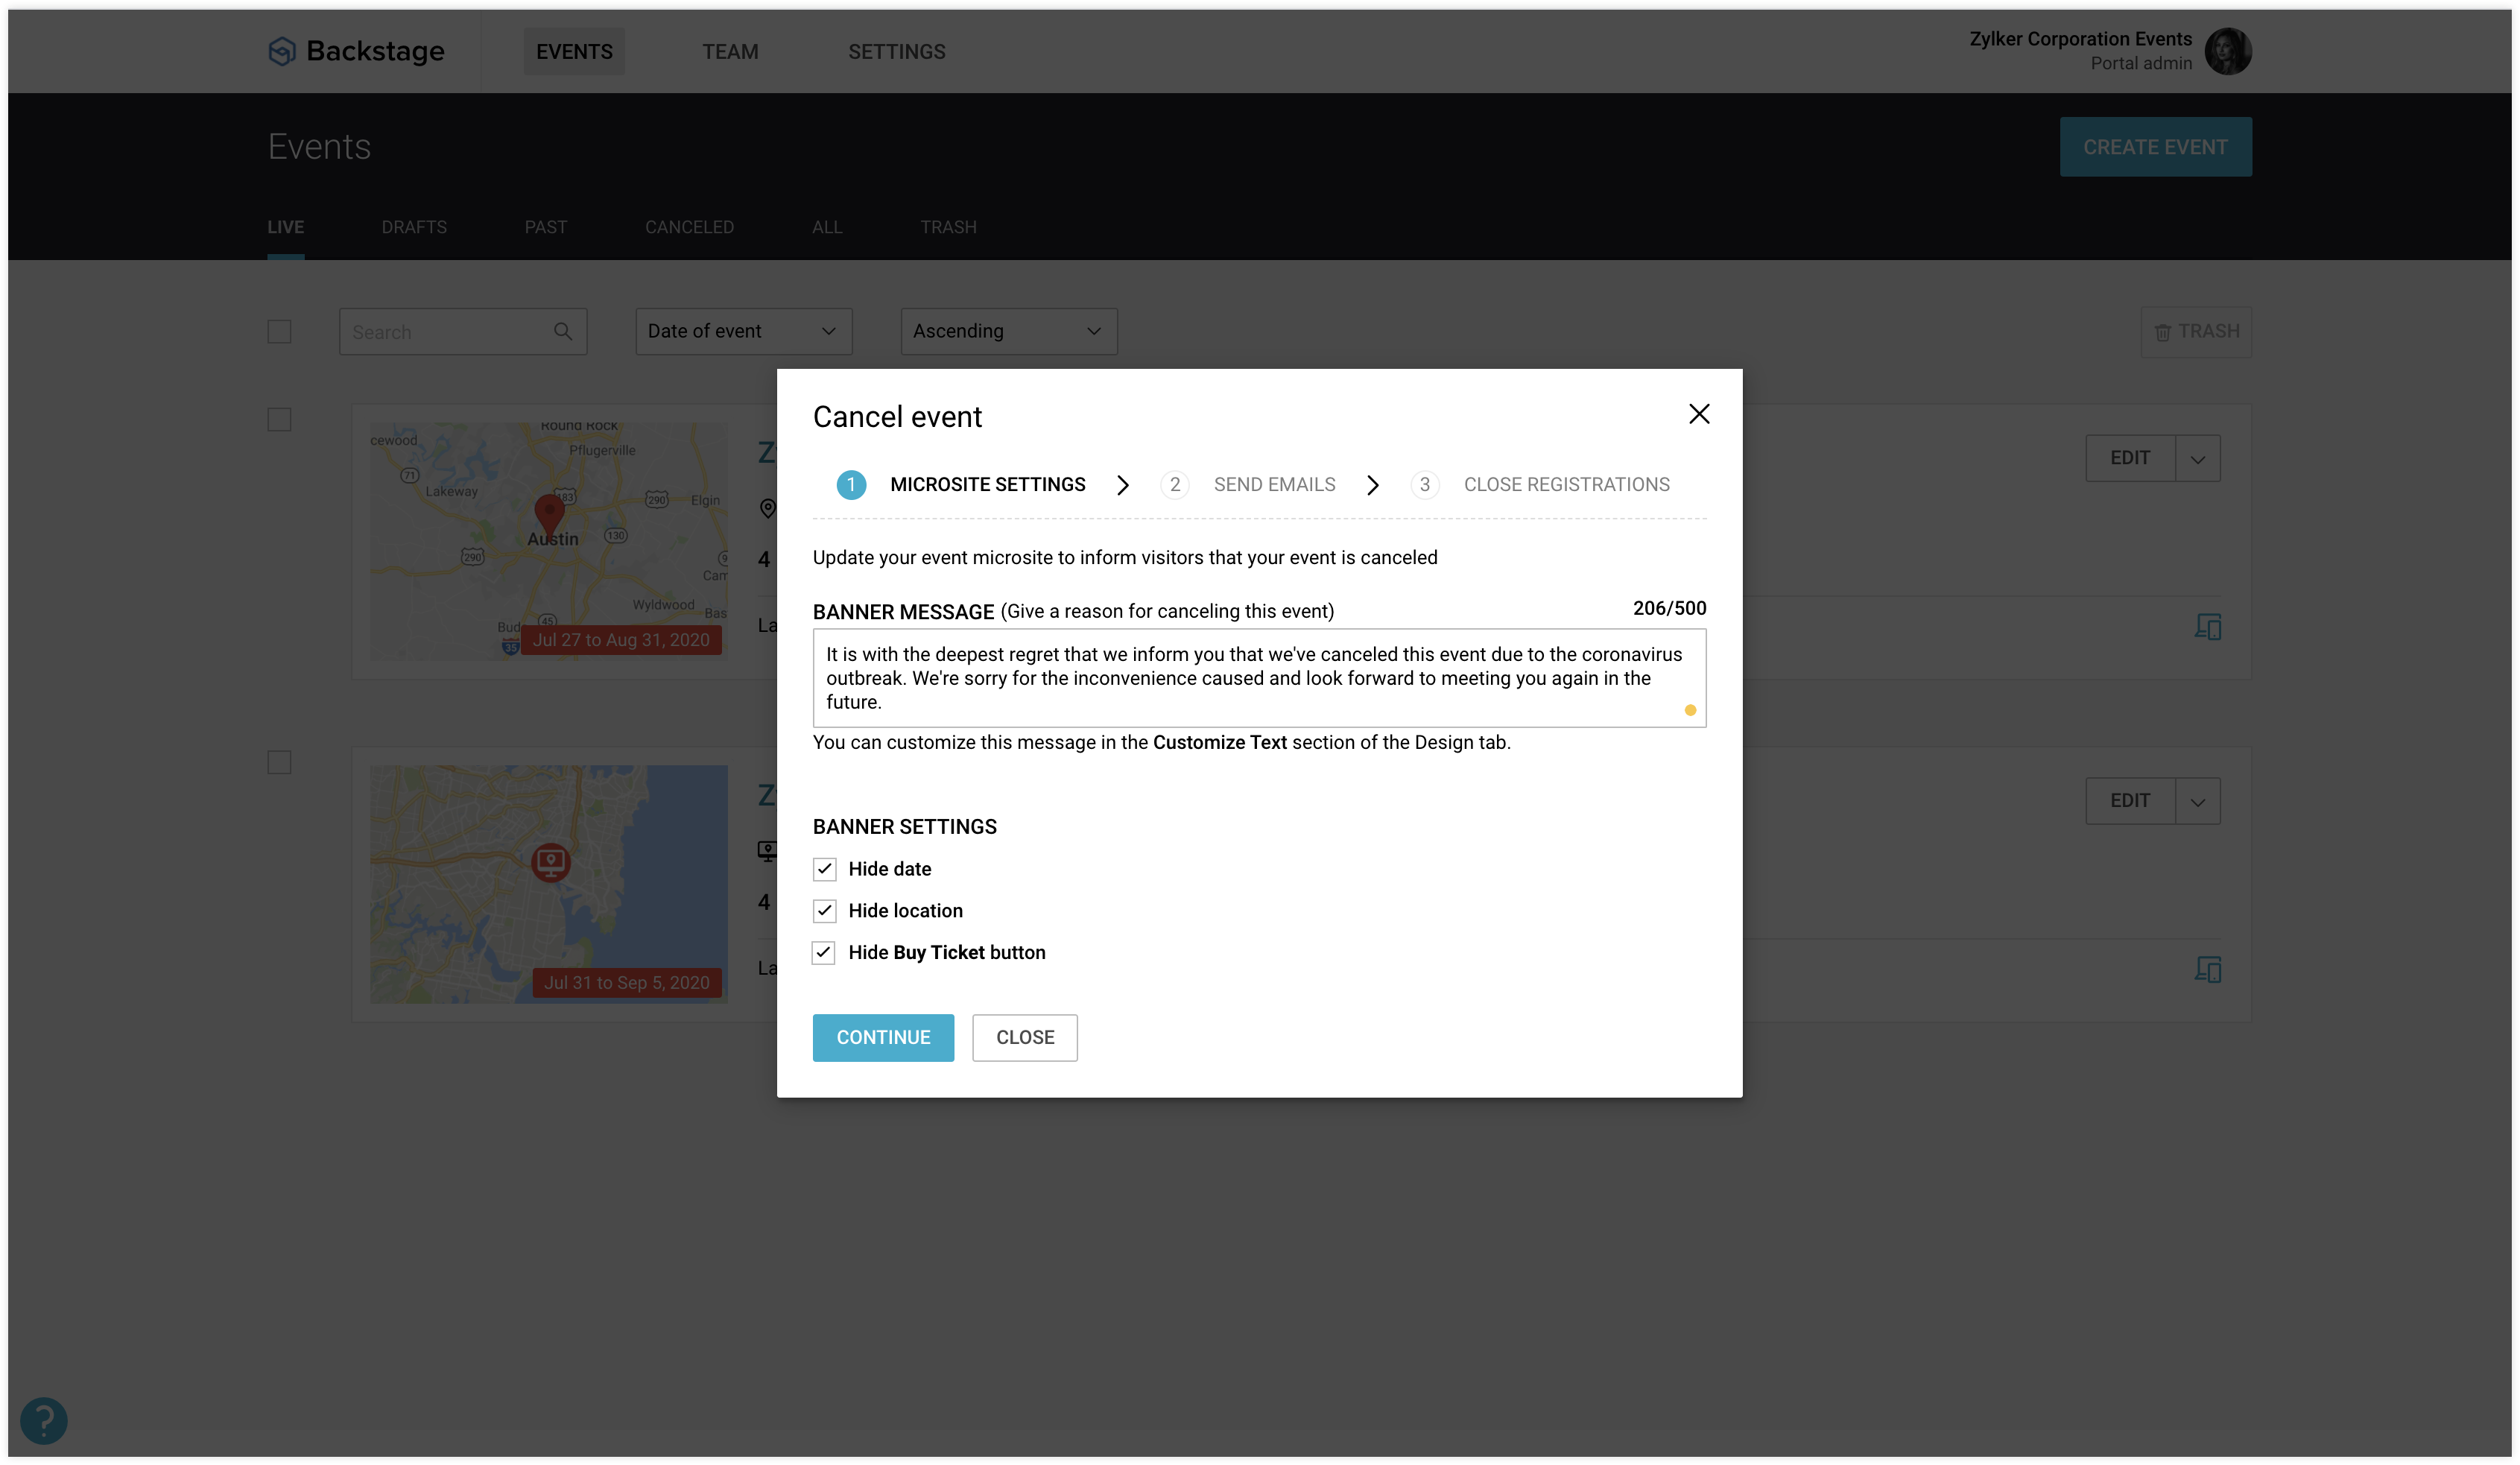The width and height of the screenshot is (2520, 1465).
Task: Click the microsite devices icon on the second event
Action: 2210,969
